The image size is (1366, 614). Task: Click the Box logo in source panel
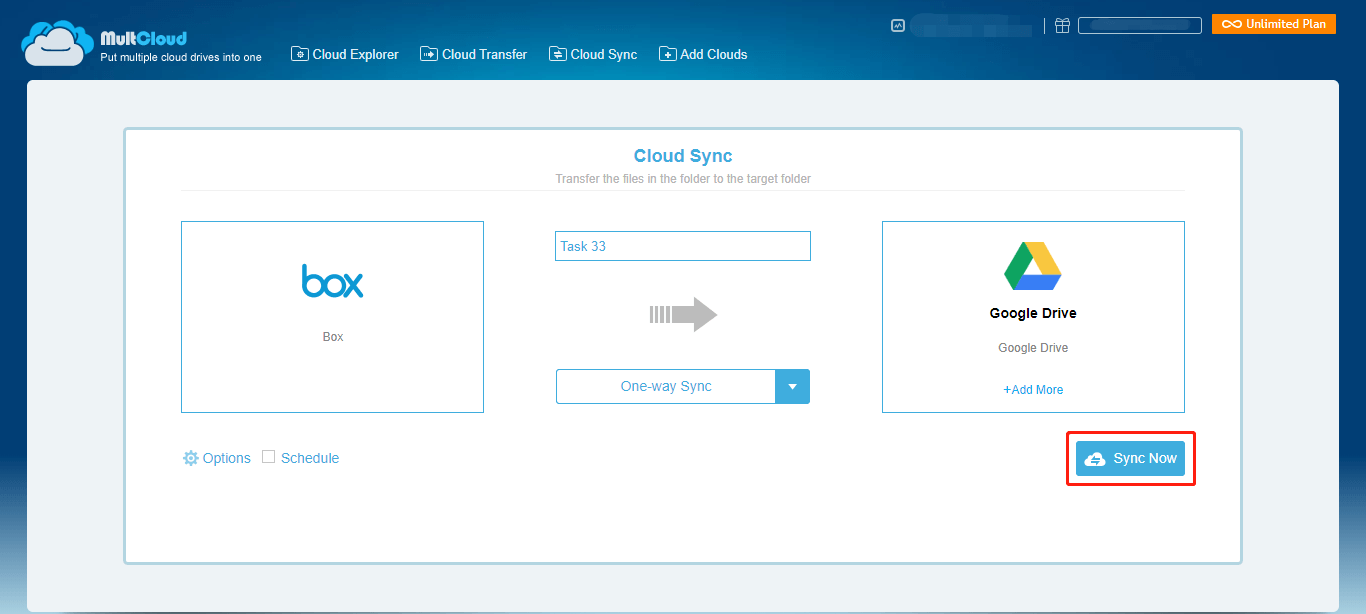click(x=332, y=281)
